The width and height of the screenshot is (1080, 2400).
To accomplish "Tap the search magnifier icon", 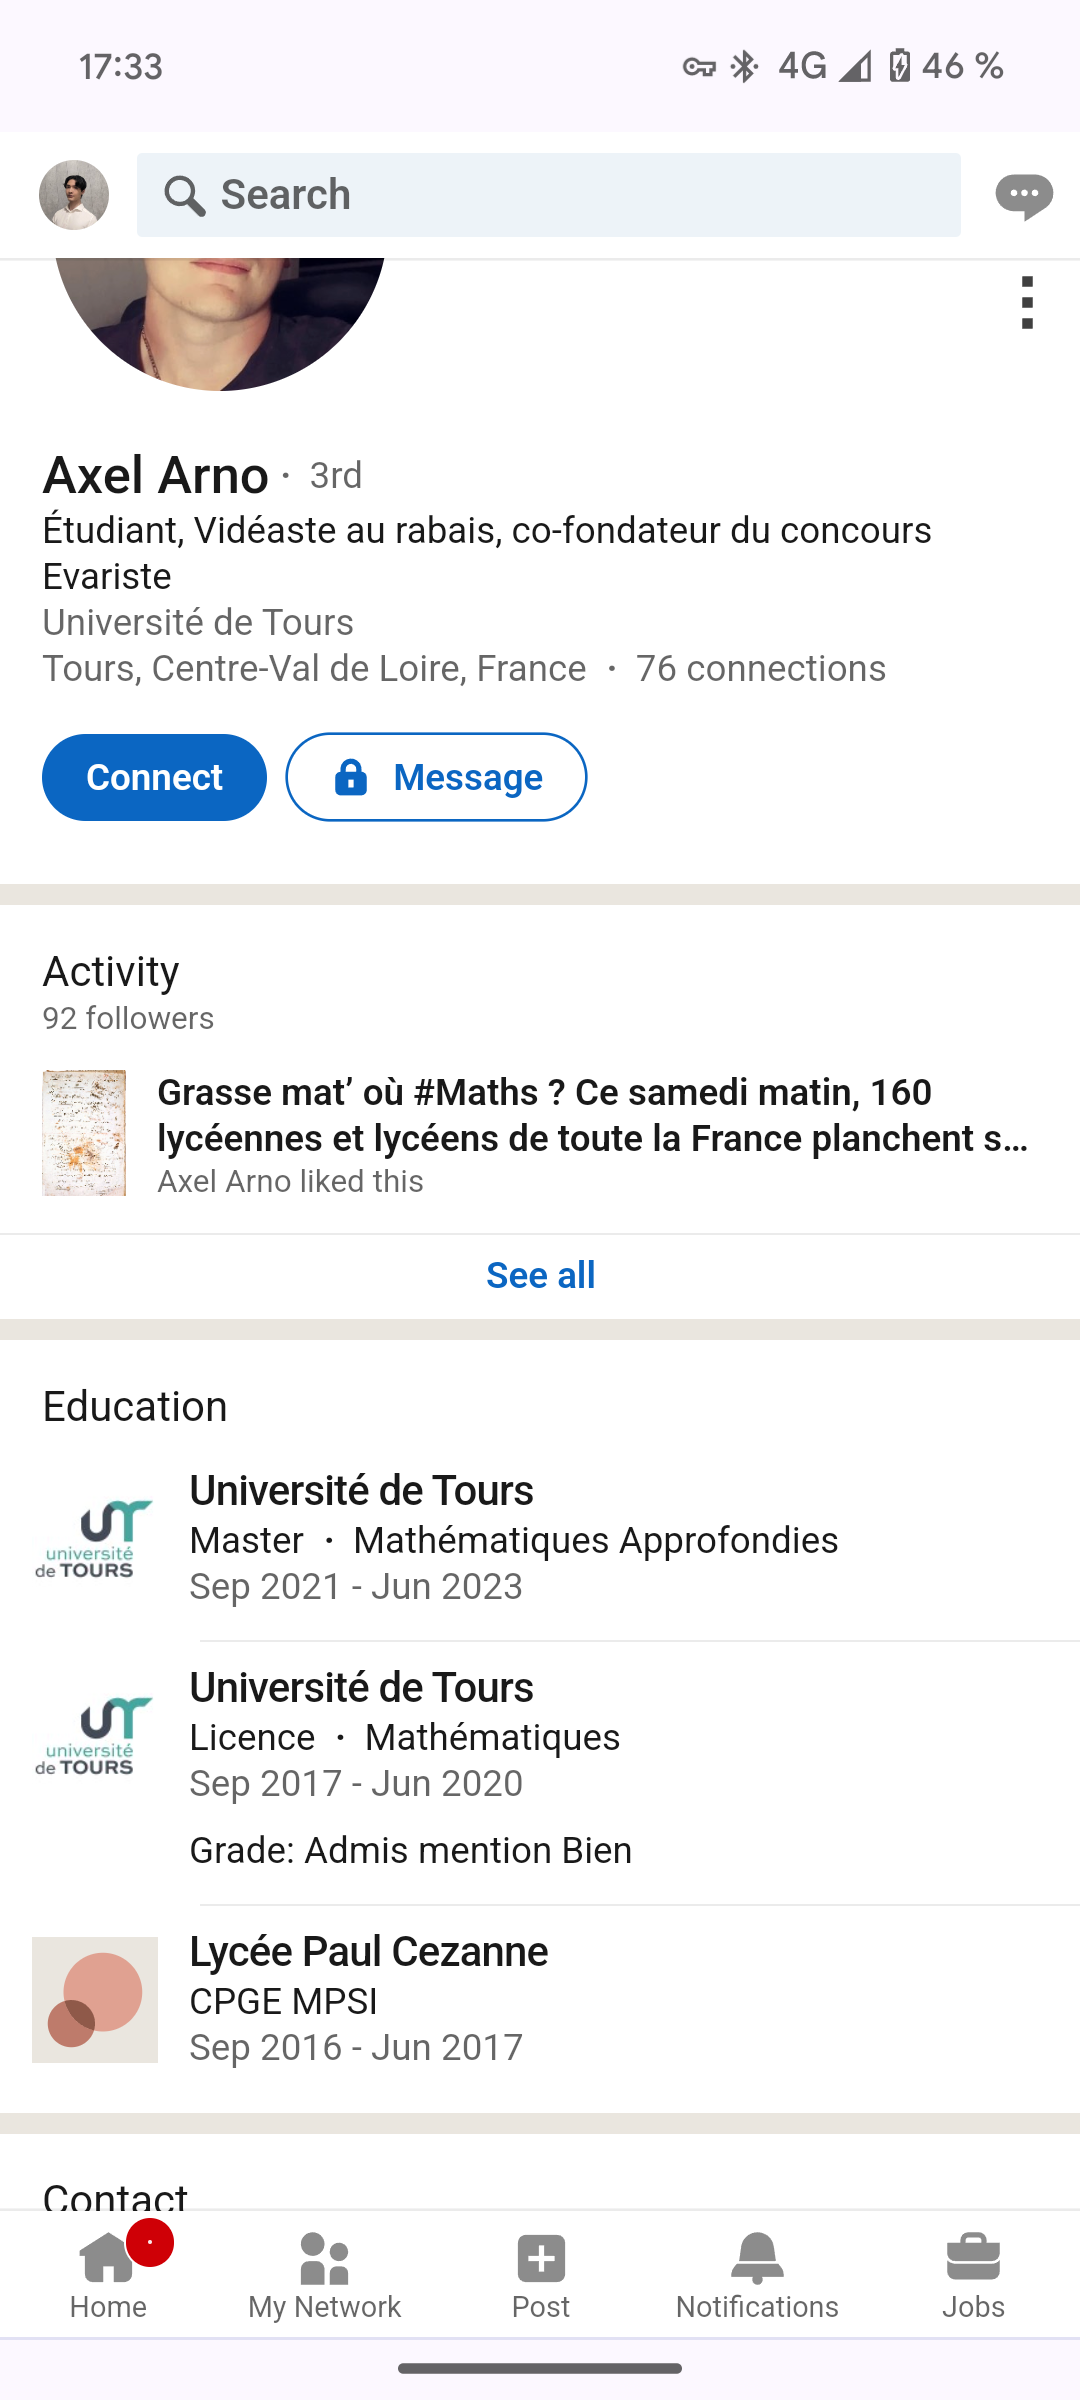I will point(185,195).
